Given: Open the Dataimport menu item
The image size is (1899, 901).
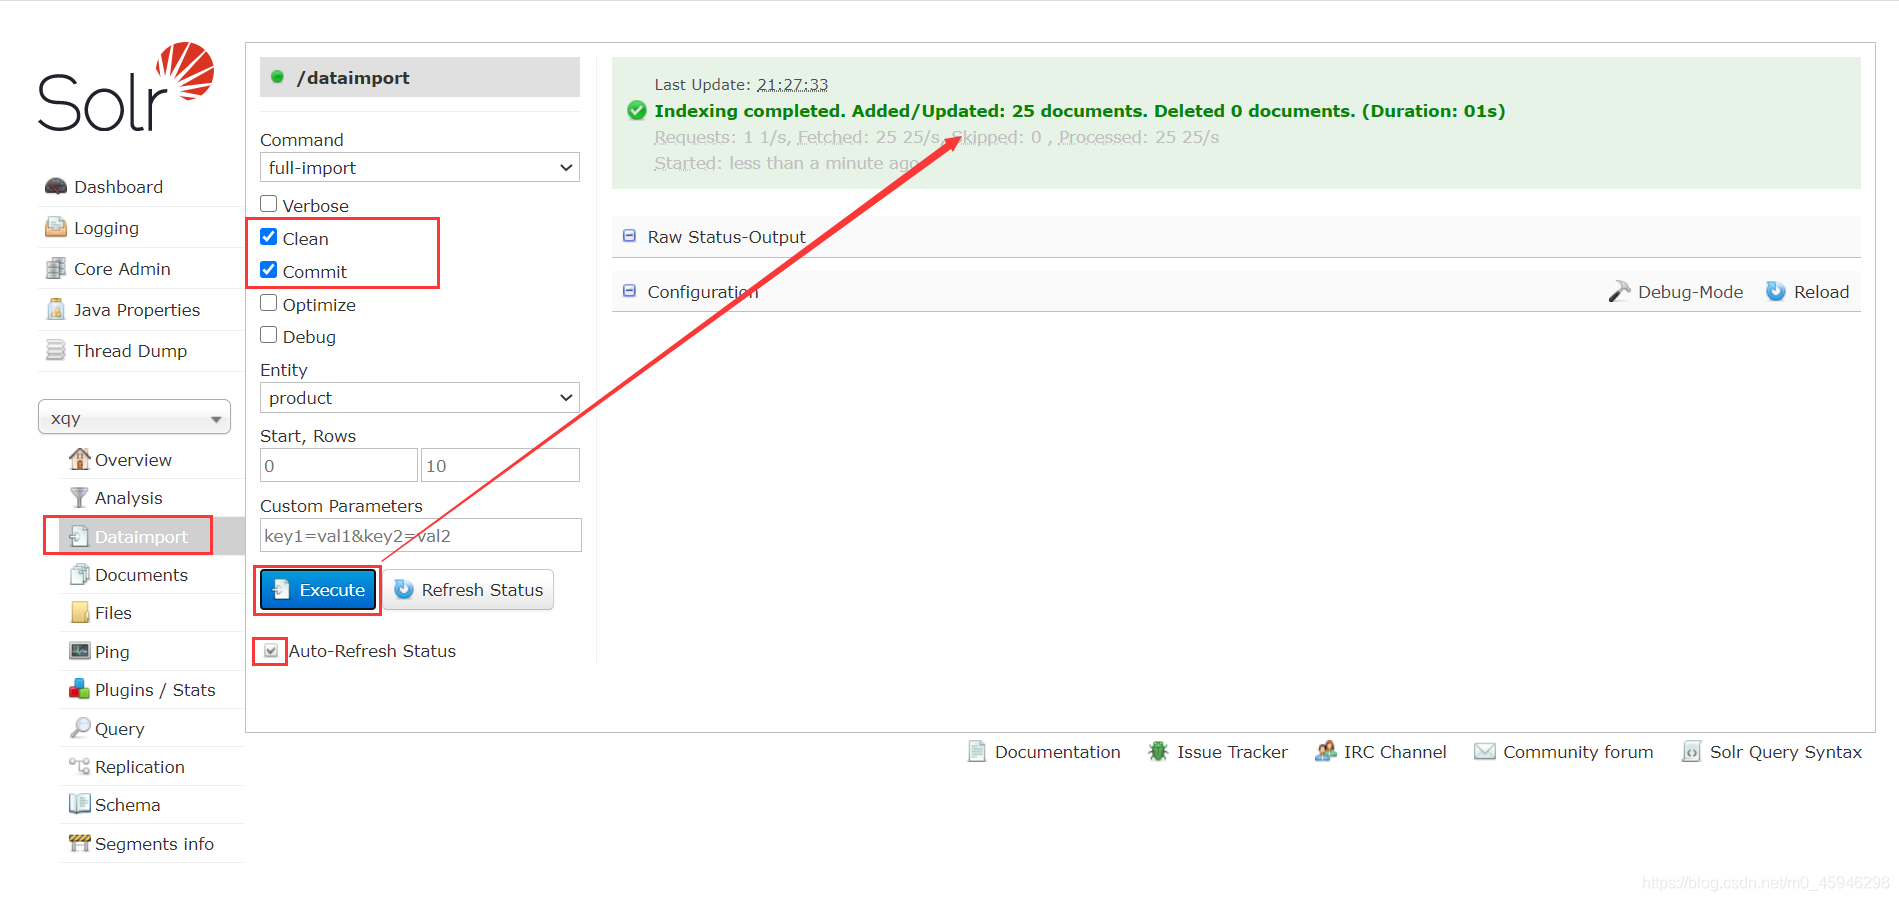Looking at the screenshot, I should pyautogui.click(x=141, y=536).
